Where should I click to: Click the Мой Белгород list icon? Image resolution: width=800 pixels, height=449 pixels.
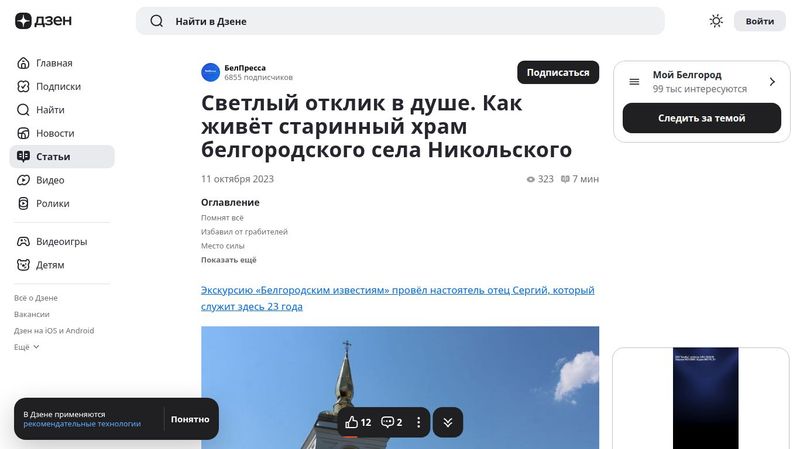(634, 82)
